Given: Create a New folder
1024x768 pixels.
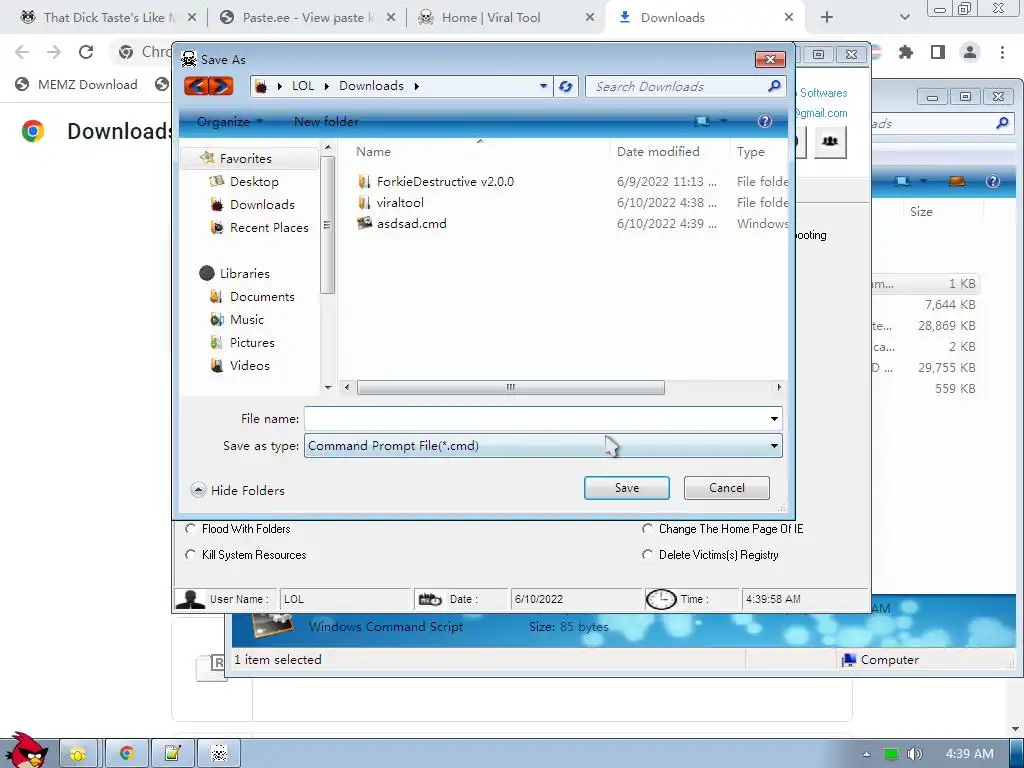Looking at the screenshot, I should (x=326, y=121).
